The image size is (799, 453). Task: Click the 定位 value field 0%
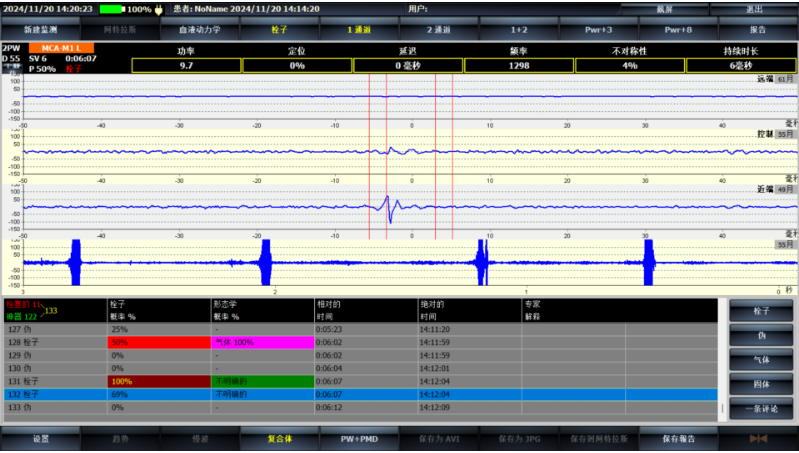[297, 66]
